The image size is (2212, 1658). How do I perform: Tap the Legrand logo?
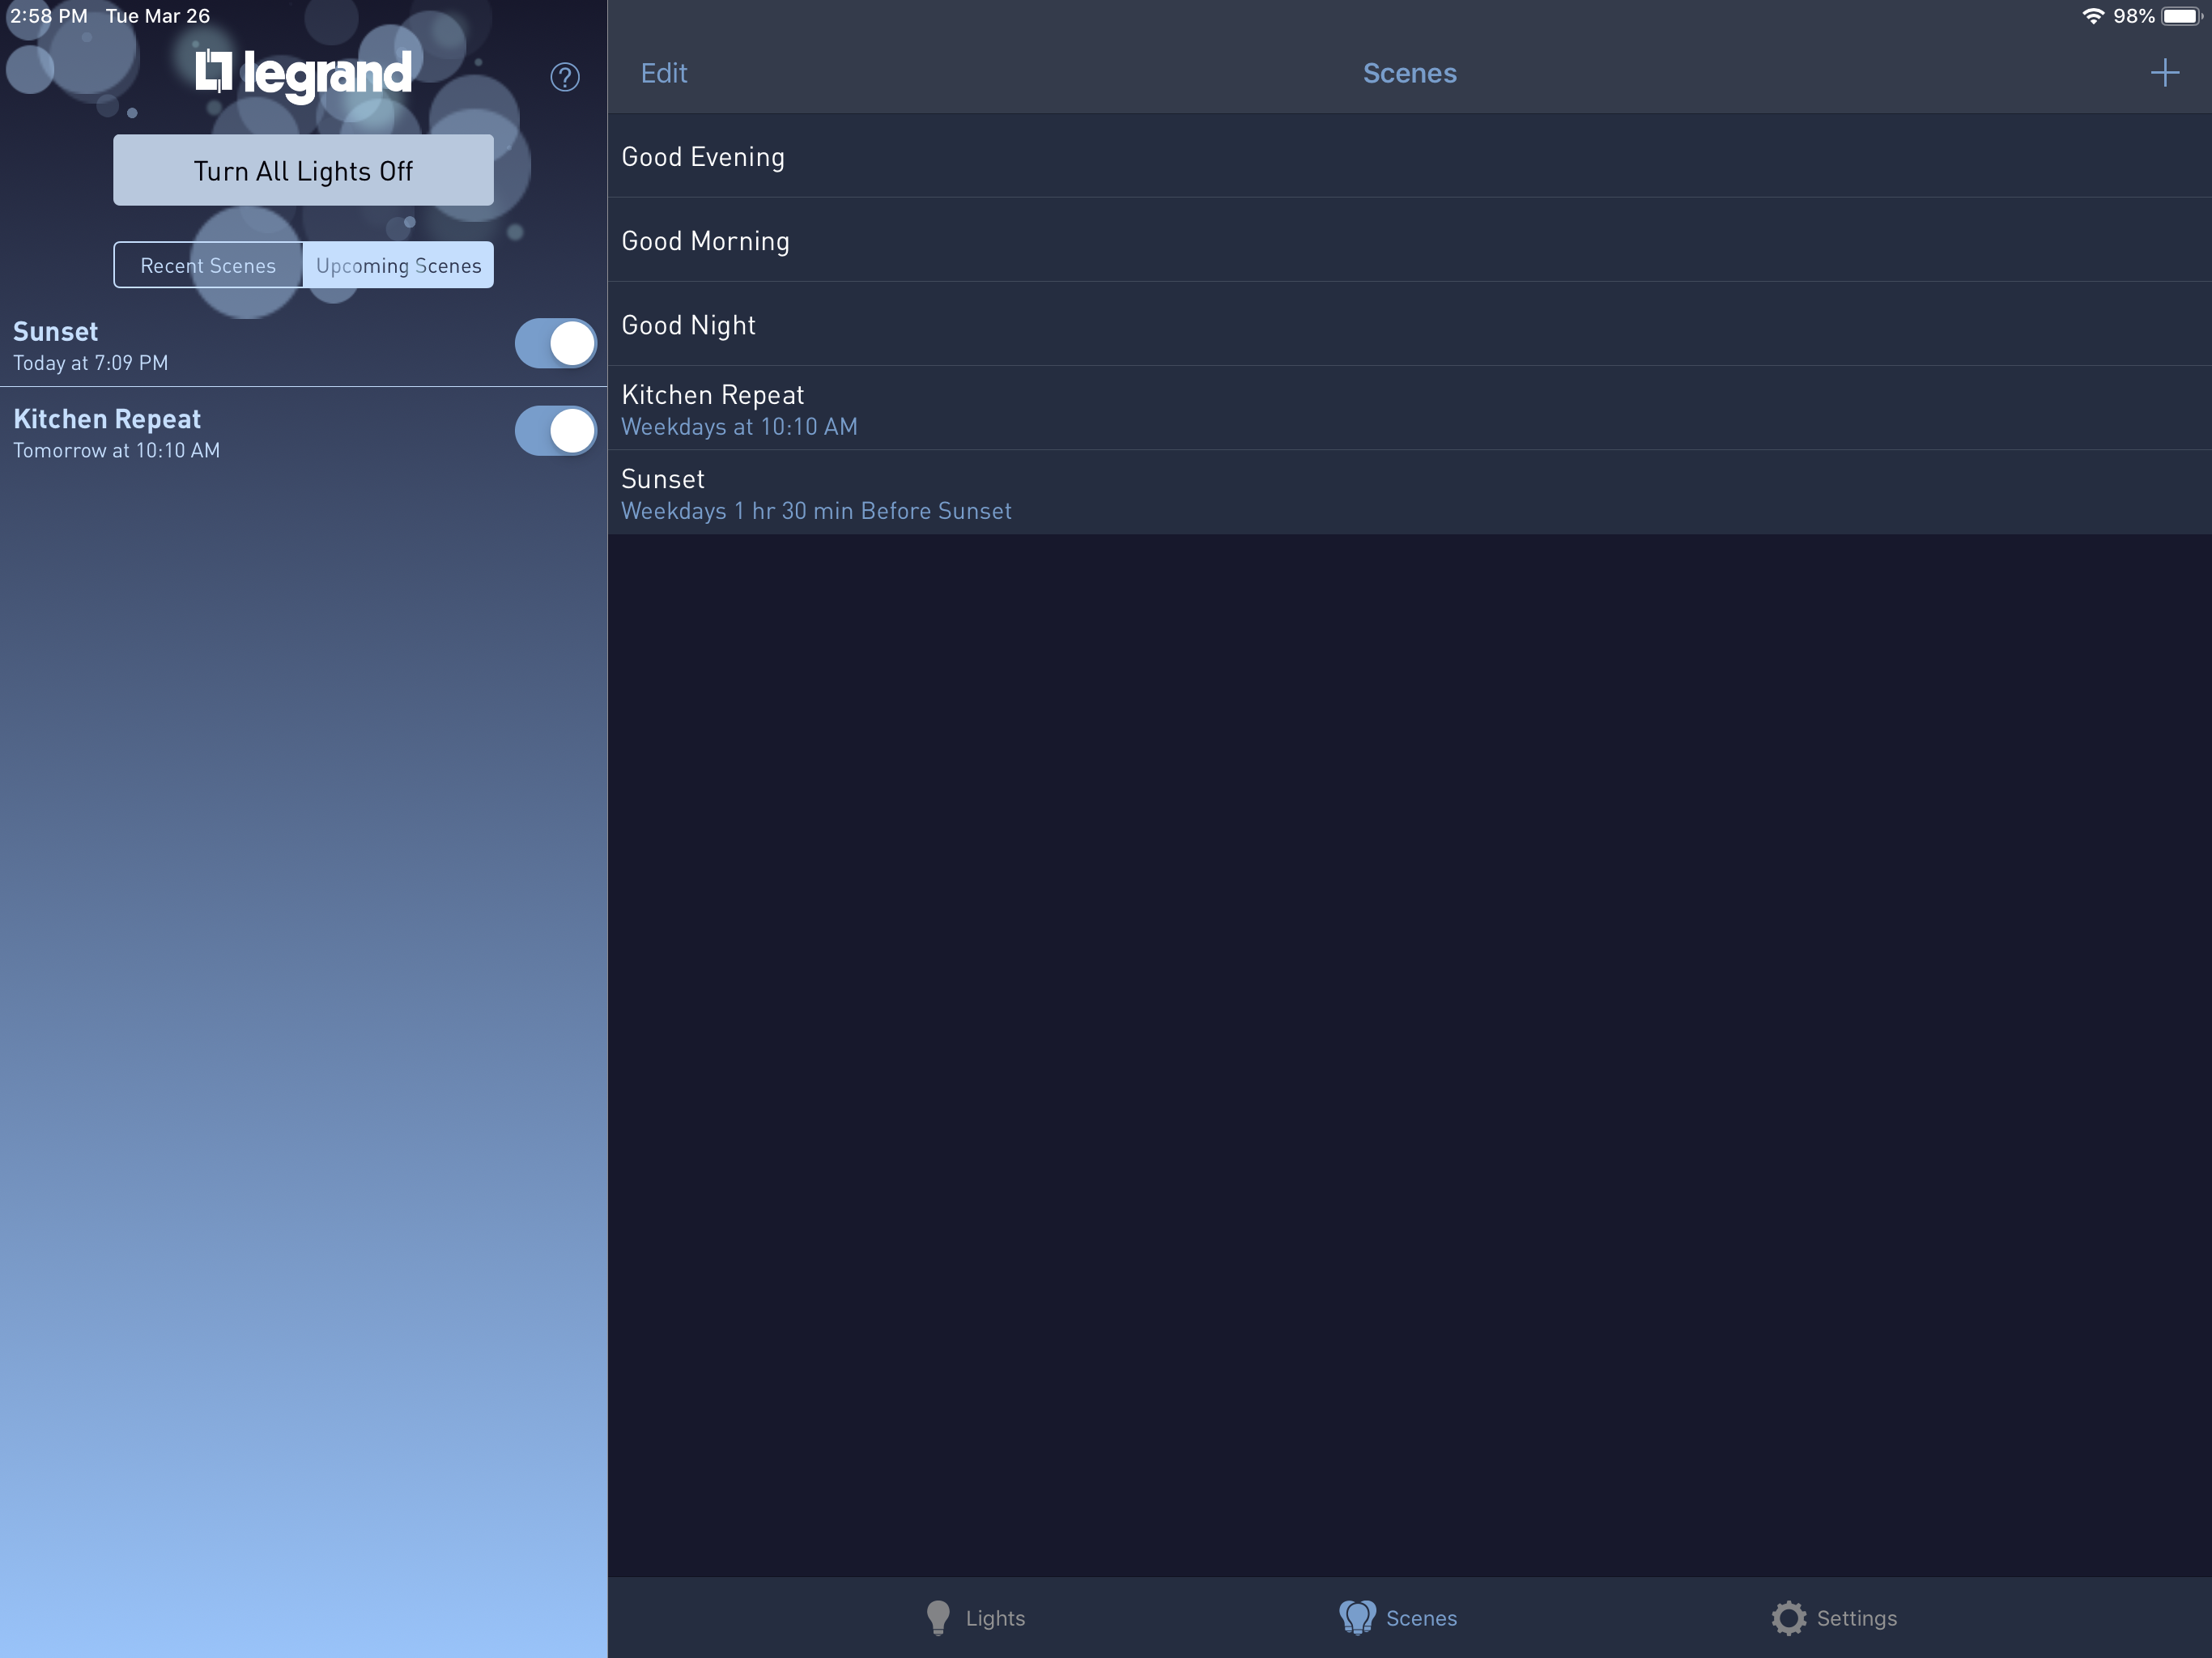tap(303, 75)
